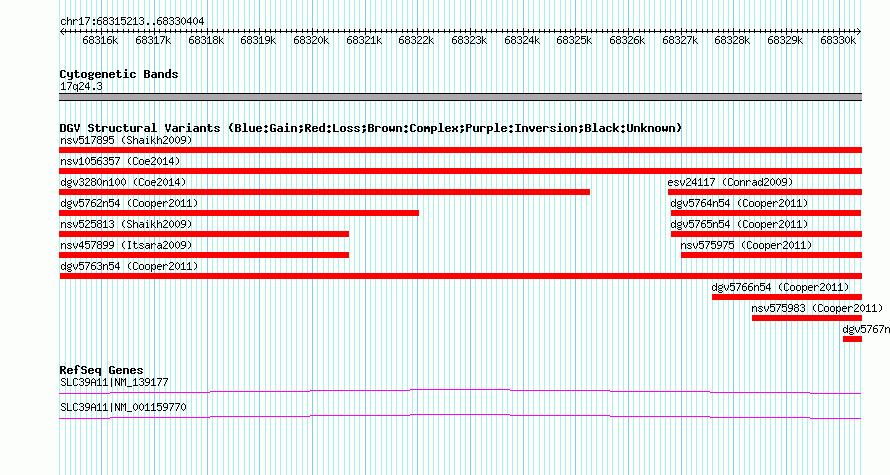Image resolution: width=890 pixels, height=475 pixels.
Task: Open dgv3280n100 (Coe2014) variant label
Action: pyautogui.click(x=123, y=182)
